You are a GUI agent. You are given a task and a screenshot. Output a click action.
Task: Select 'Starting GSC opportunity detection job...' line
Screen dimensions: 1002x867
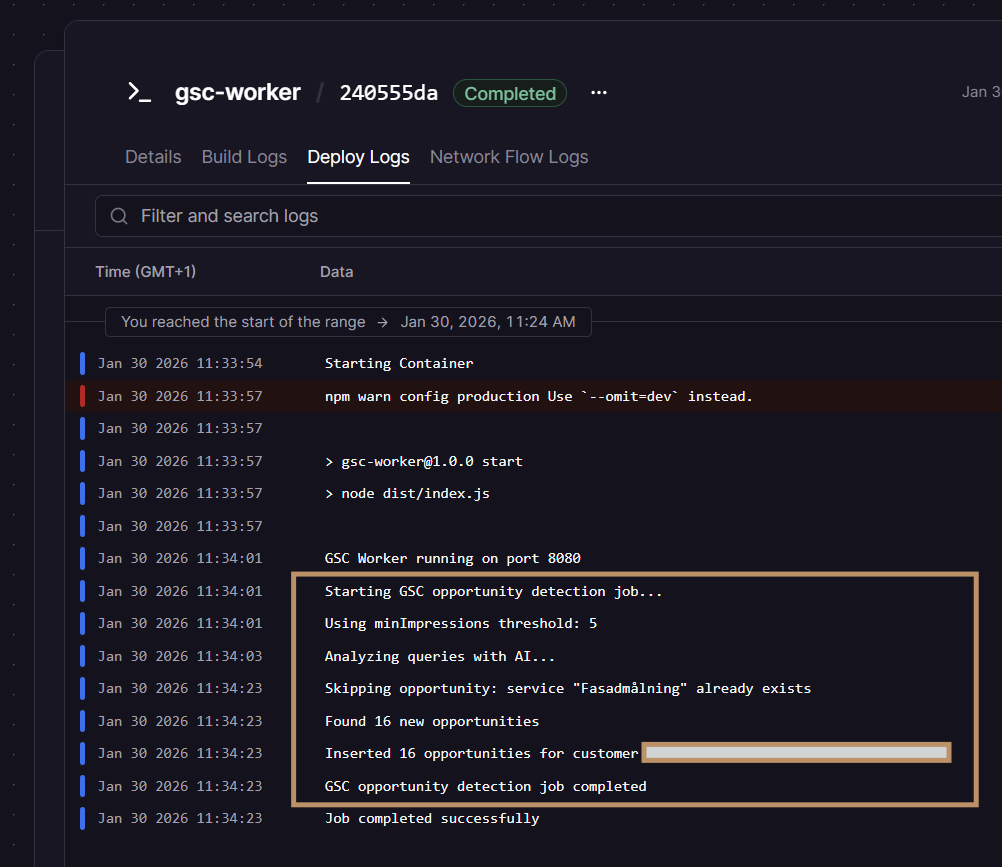493,592
